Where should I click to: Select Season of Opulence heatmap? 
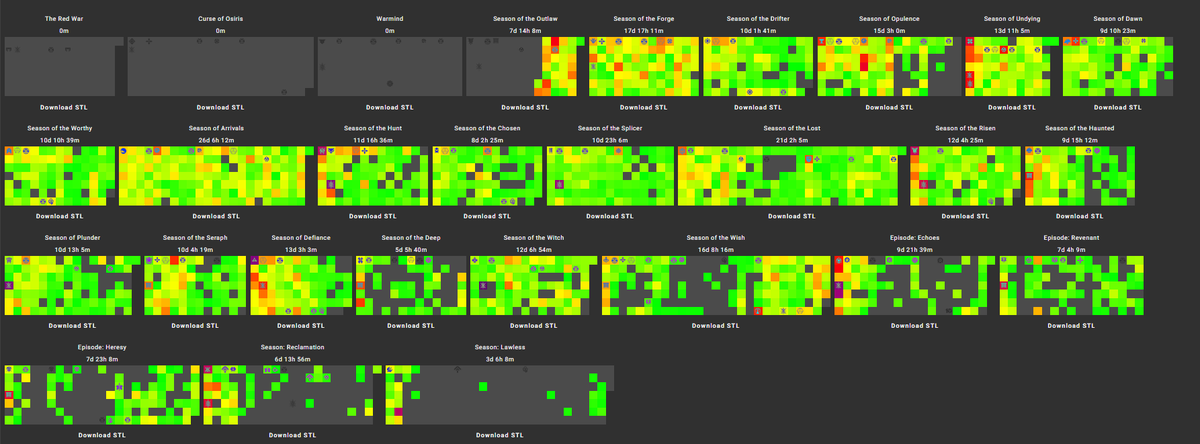(889, 66)
